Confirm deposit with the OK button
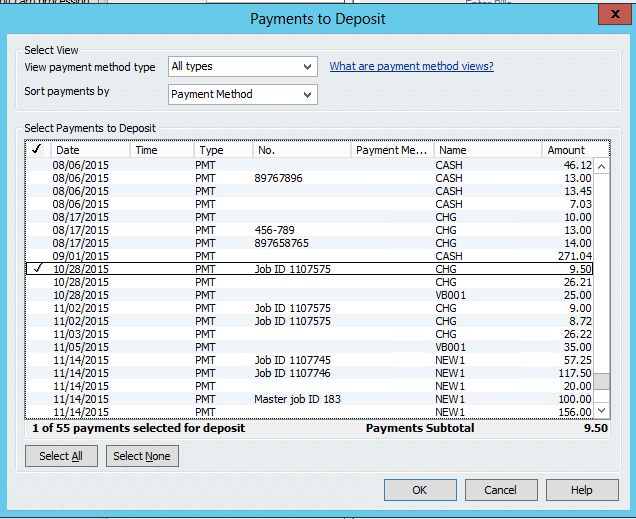 pyautogui.click(x=420, y=490)
